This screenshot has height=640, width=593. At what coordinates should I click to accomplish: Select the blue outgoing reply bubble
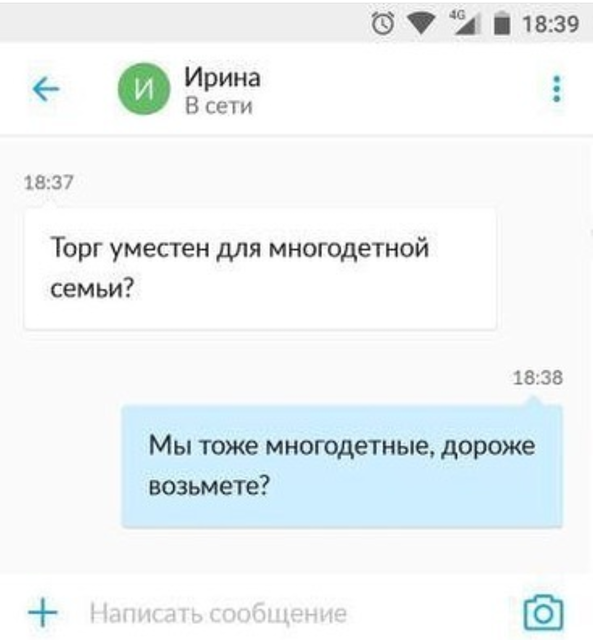pyautogui.click(x=342, y=466)
